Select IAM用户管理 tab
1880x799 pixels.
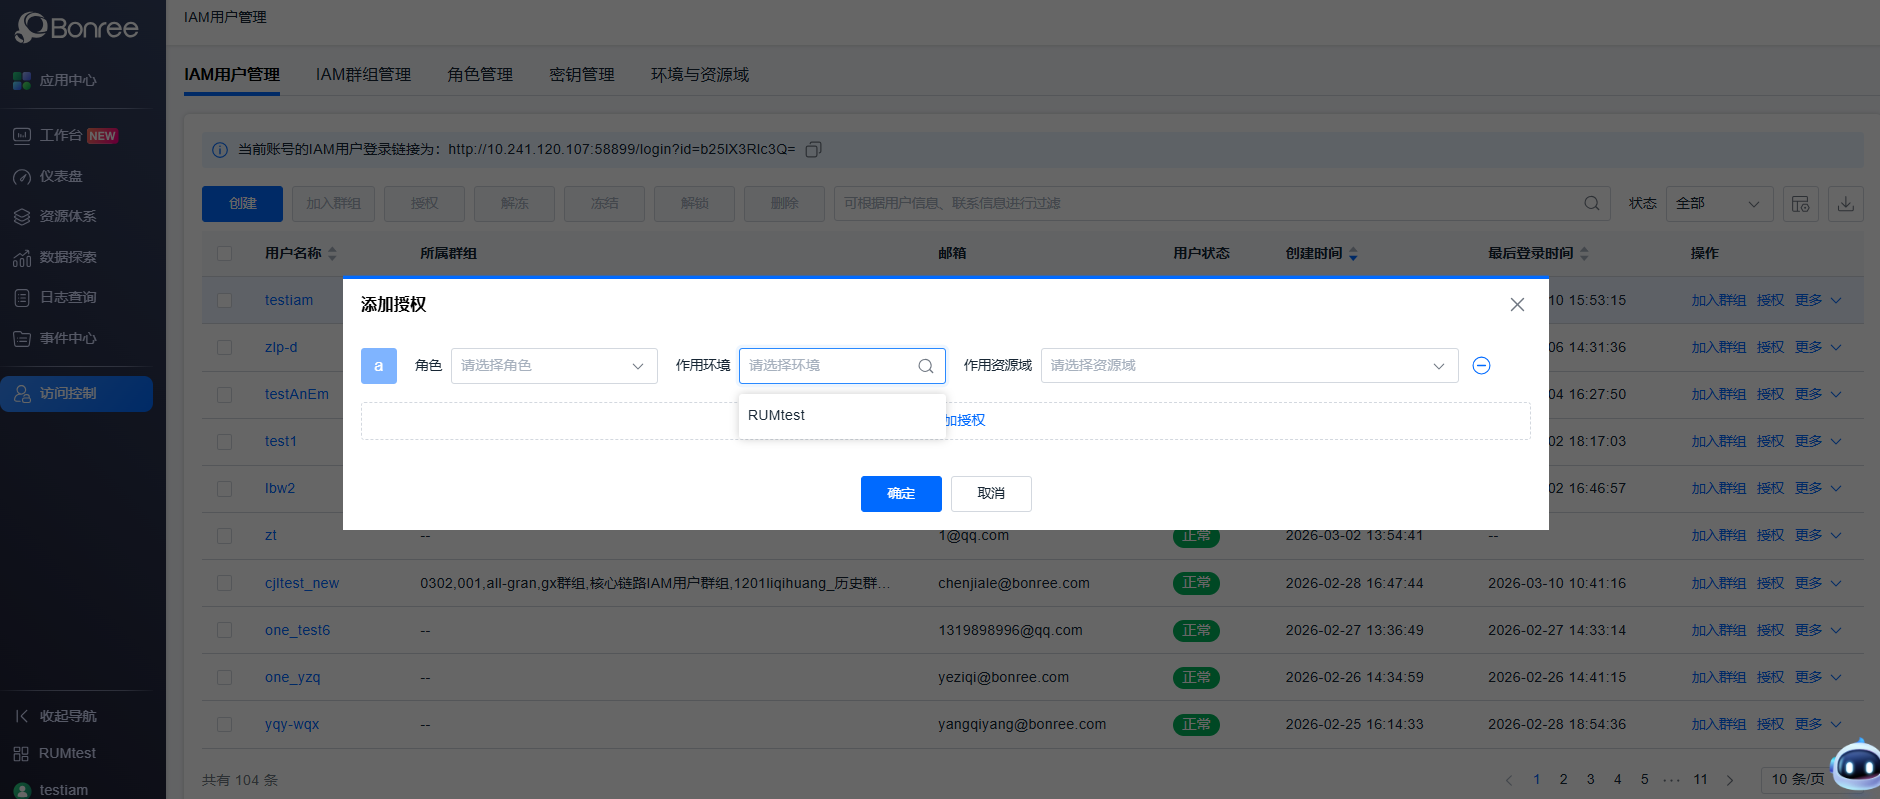(x=232, y=75)
